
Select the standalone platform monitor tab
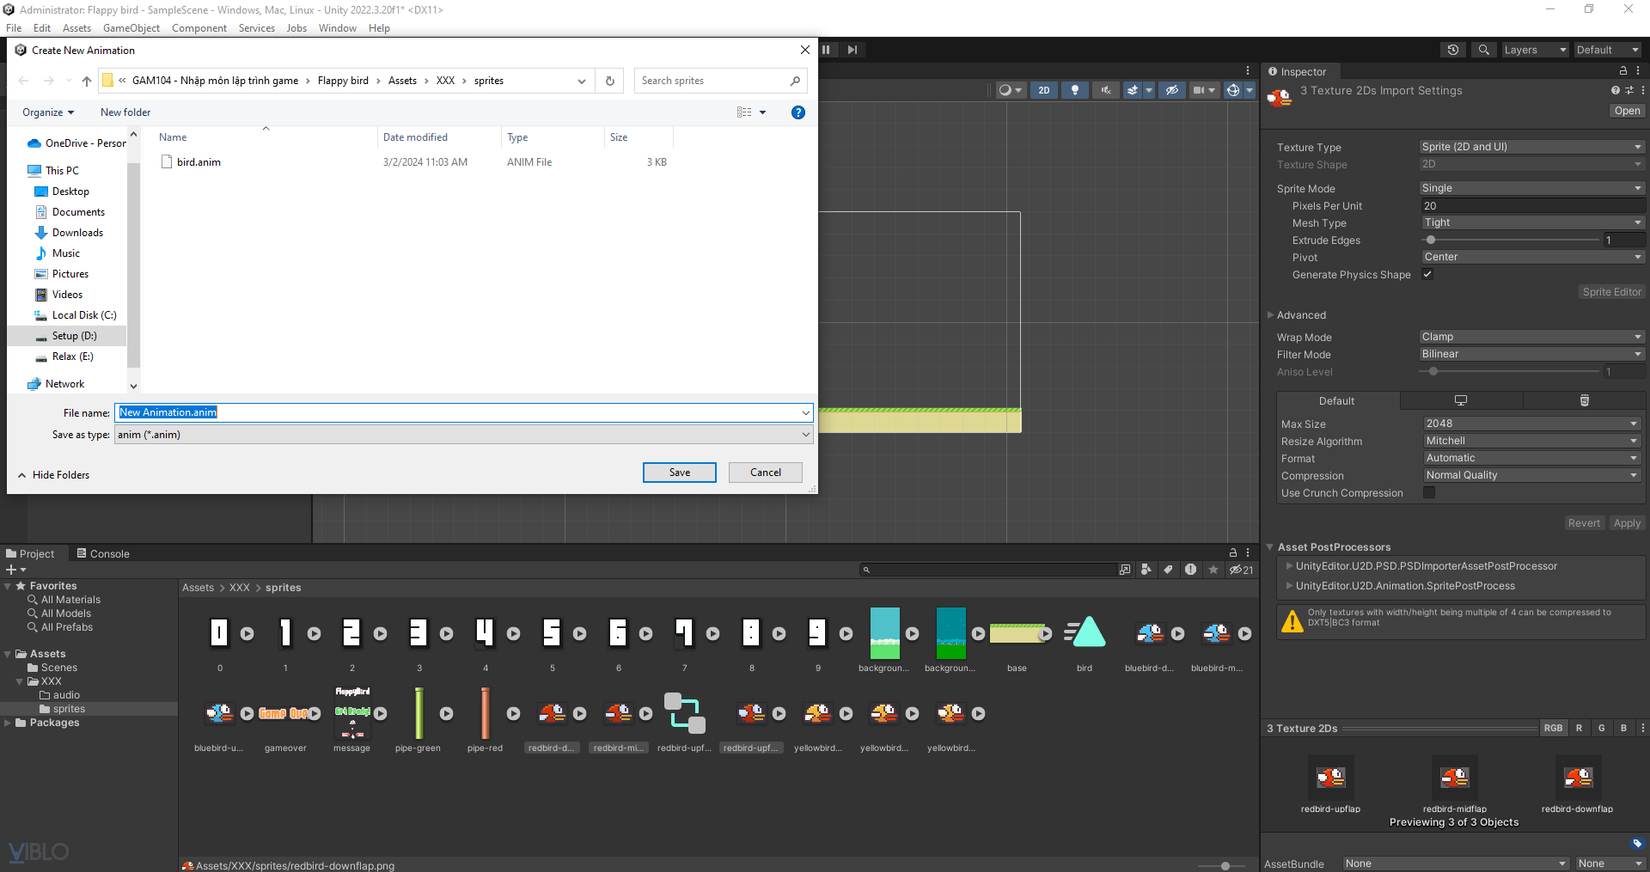[x=1461, y=401]
